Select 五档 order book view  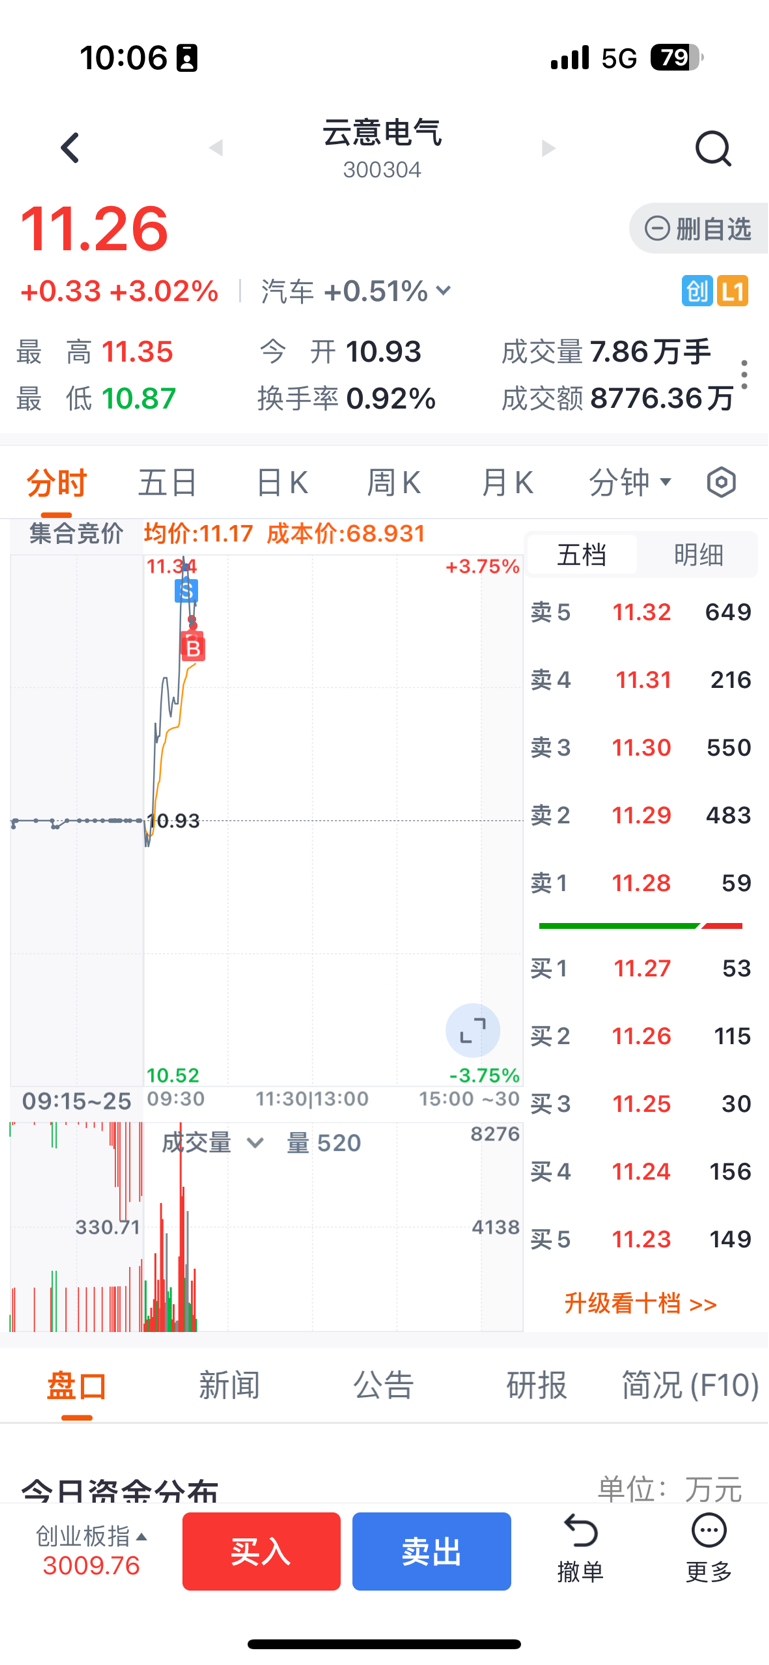581,555
